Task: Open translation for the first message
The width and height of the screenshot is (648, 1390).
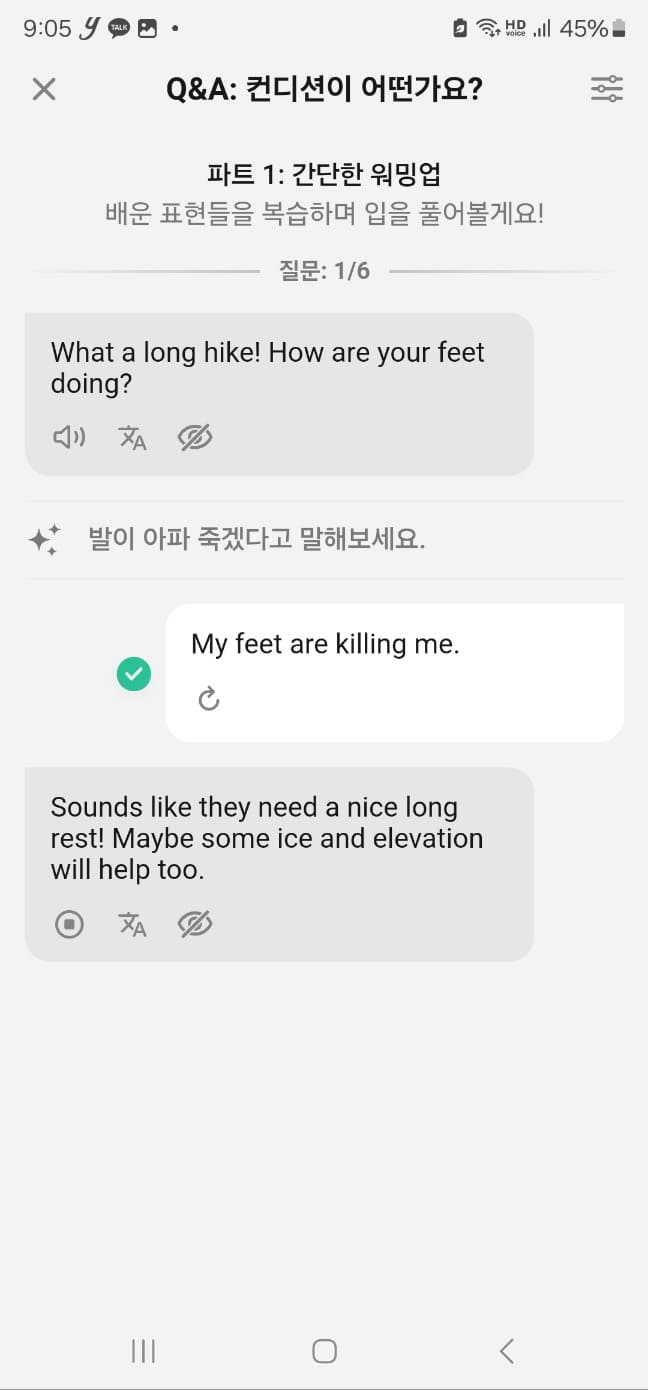Action: click(x=132, y=436)
